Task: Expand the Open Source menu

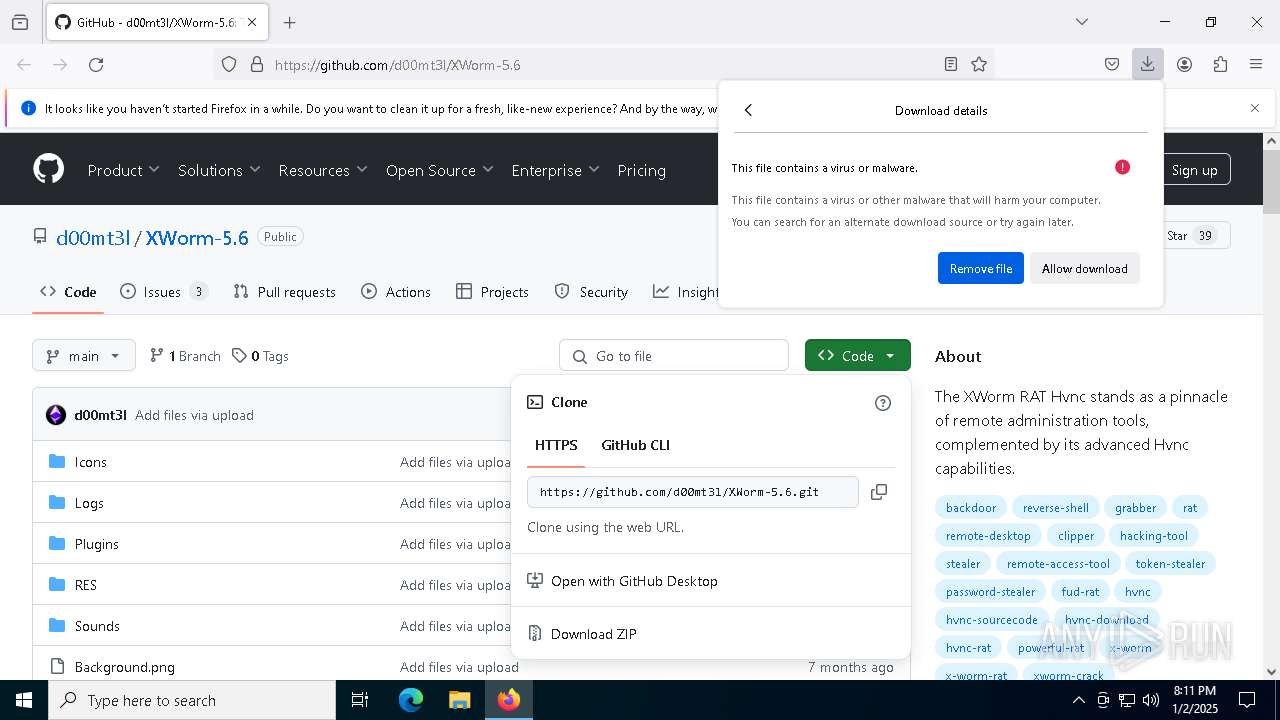Action: [x=440, y=170]
